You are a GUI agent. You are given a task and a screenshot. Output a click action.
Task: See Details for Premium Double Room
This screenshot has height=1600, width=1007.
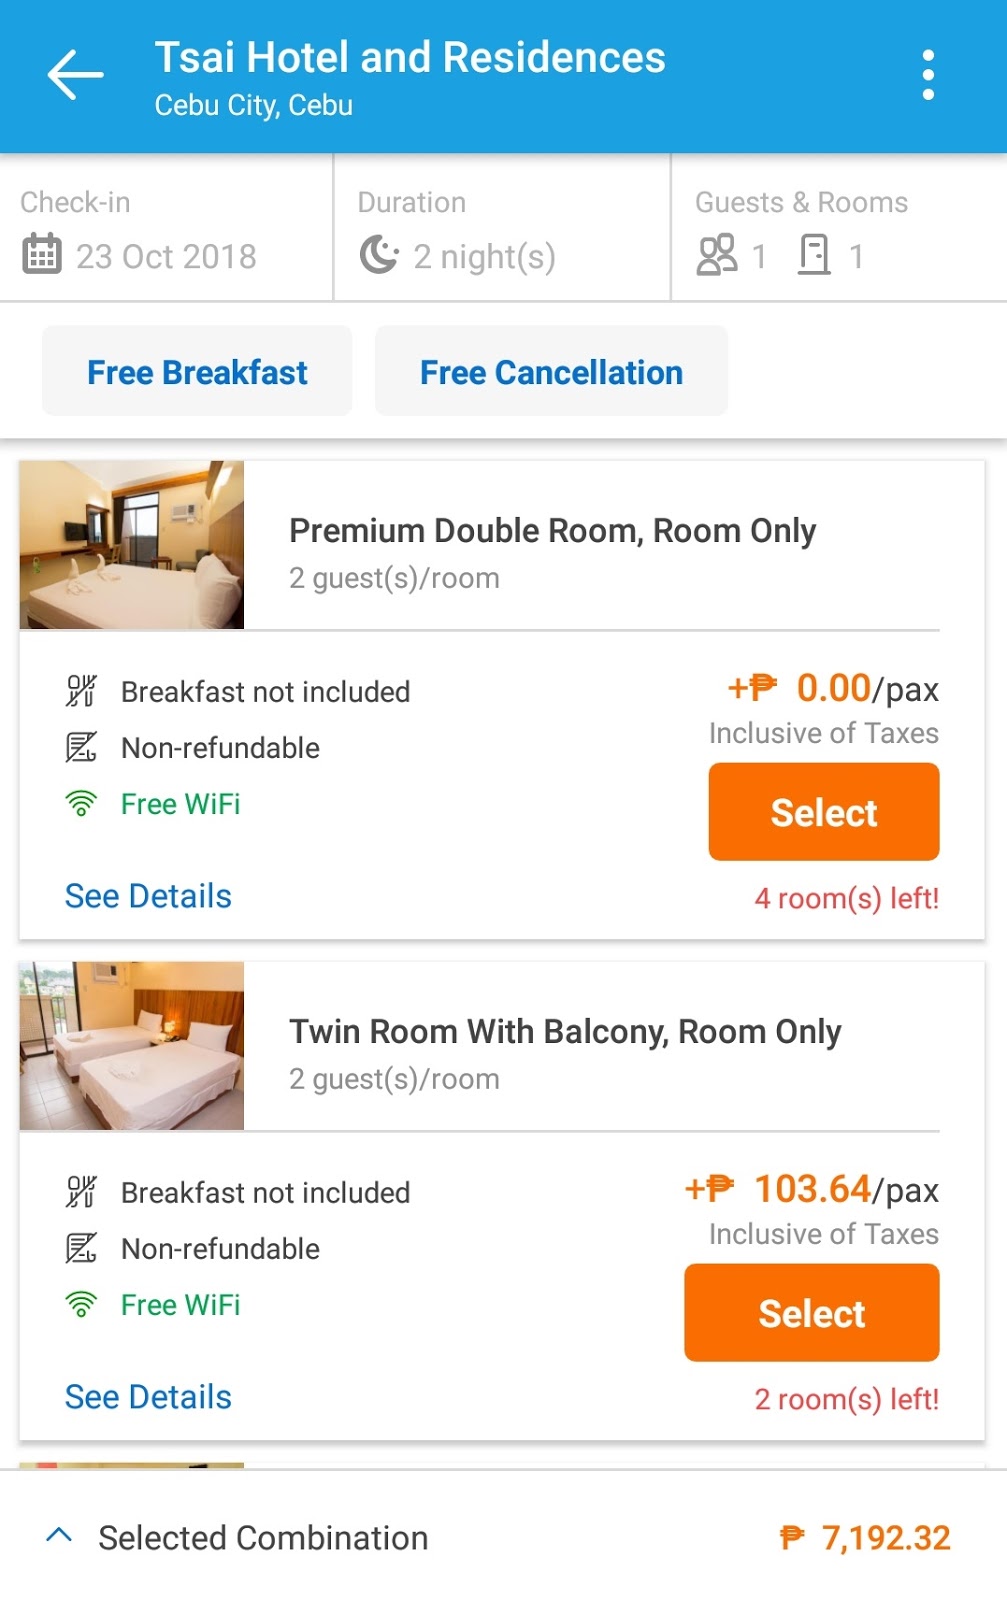tap(148, 896)
